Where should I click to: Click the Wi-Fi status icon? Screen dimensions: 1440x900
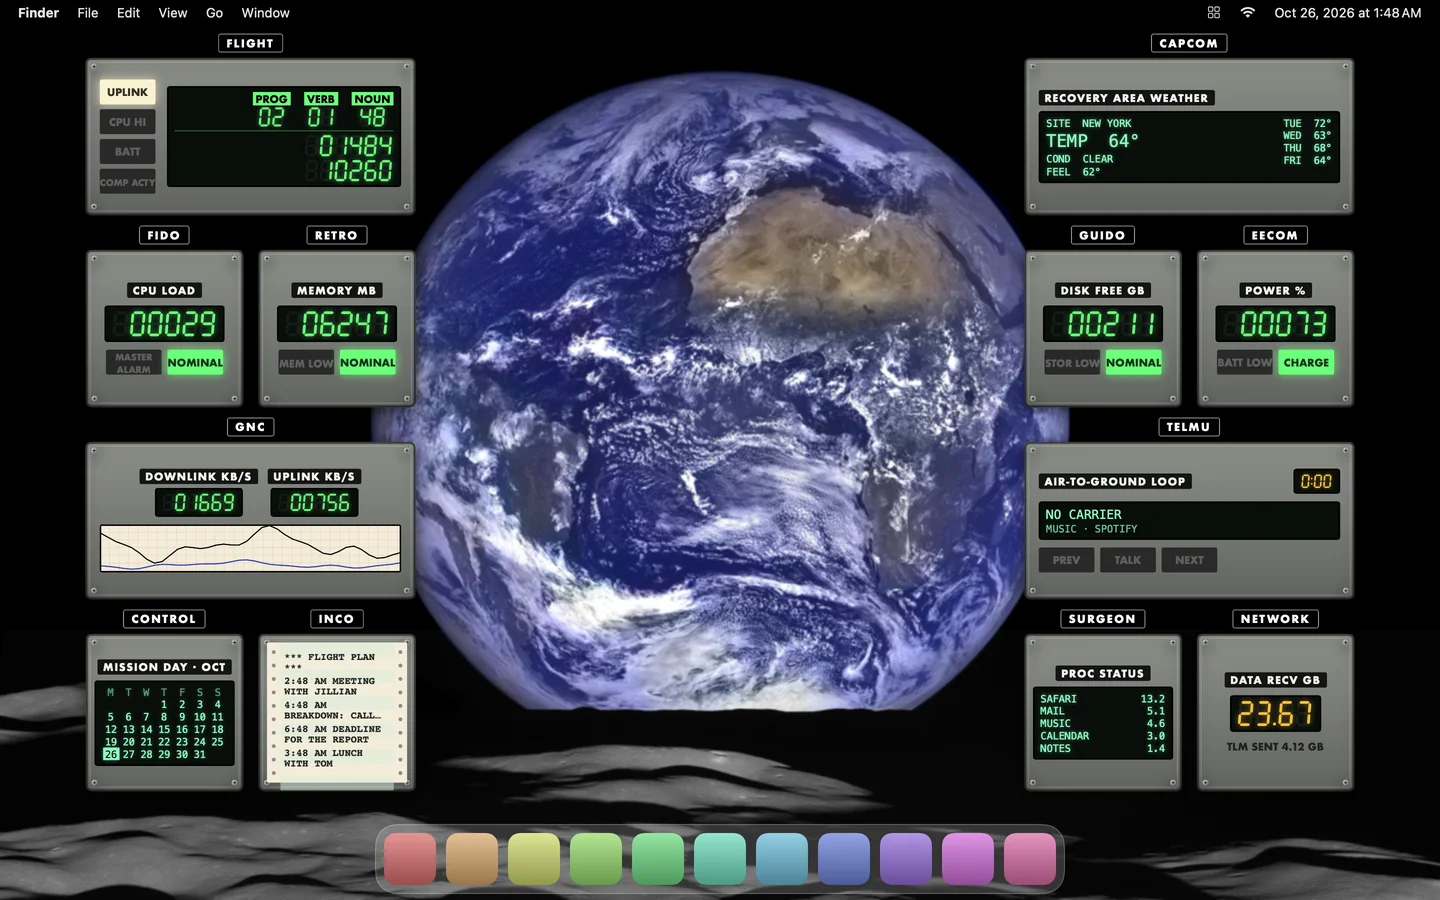pos(1248,13)
